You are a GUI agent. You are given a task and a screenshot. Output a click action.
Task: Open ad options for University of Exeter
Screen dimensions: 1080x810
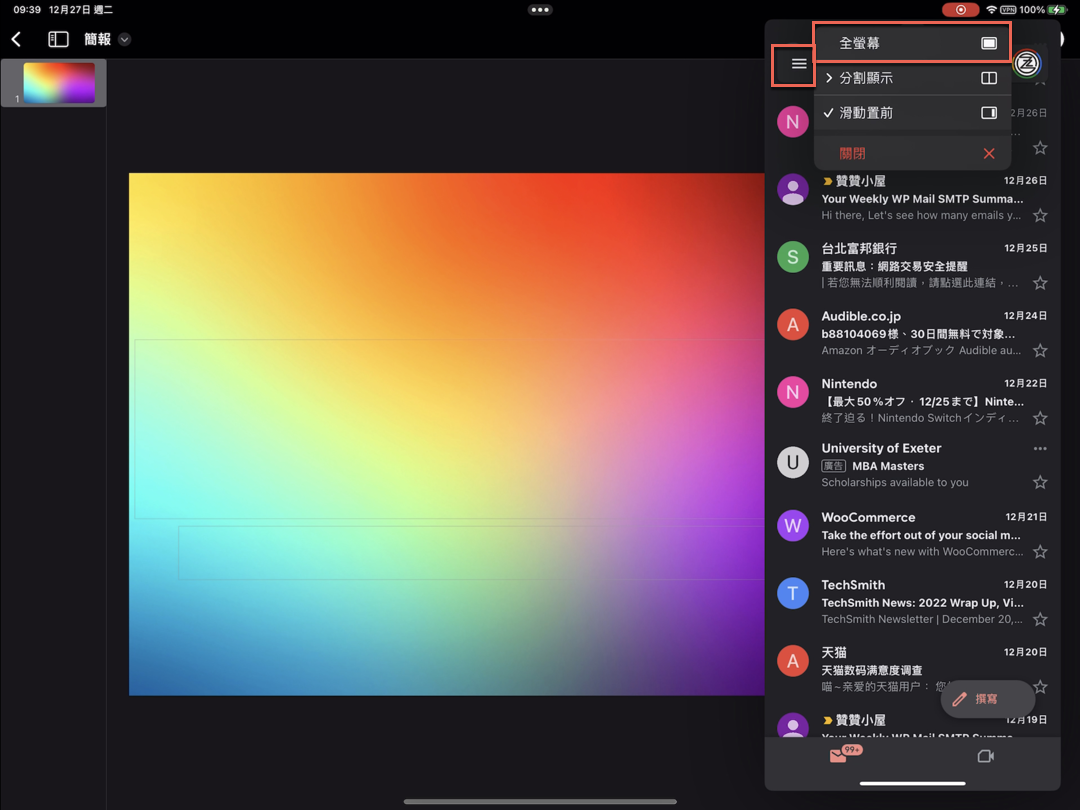point(1040,449)
